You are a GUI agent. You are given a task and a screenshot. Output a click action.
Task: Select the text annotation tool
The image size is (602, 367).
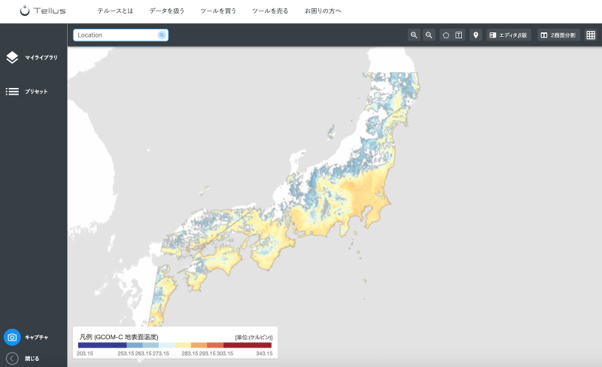pos(458,35)
